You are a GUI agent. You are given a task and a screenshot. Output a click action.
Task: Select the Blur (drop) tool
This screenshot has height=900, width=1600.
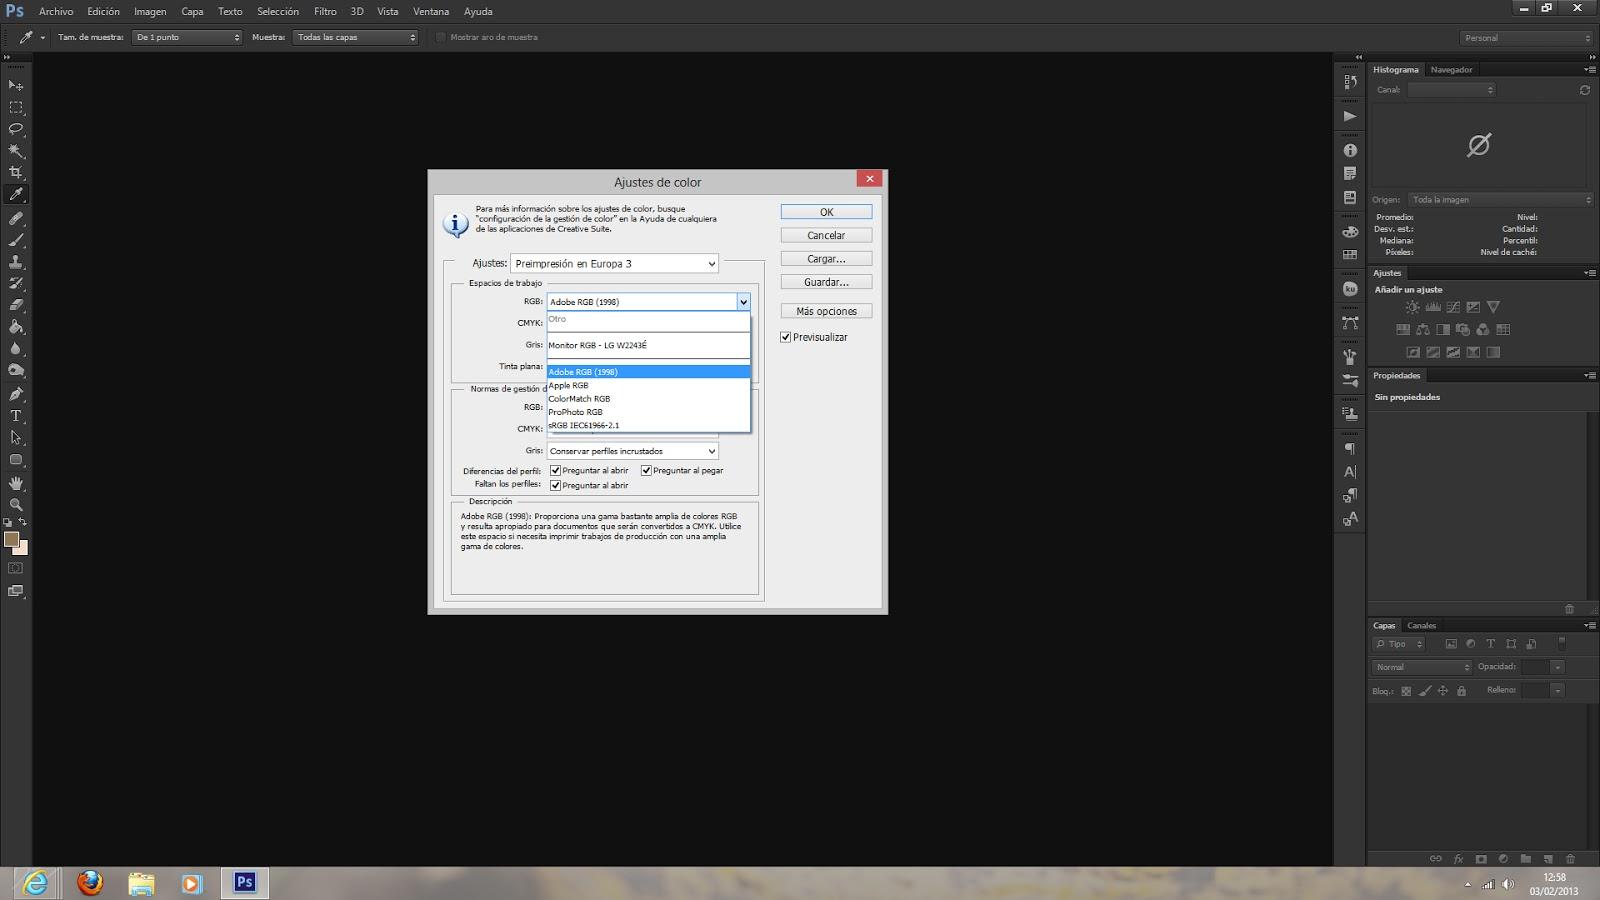(x=16, y=349)
